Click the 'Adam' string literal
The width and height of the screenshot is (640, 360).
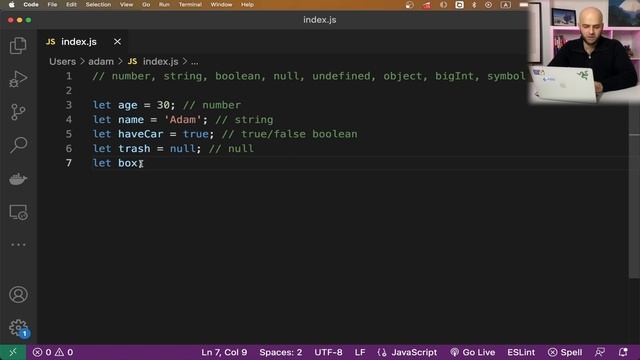click(183, 120)
